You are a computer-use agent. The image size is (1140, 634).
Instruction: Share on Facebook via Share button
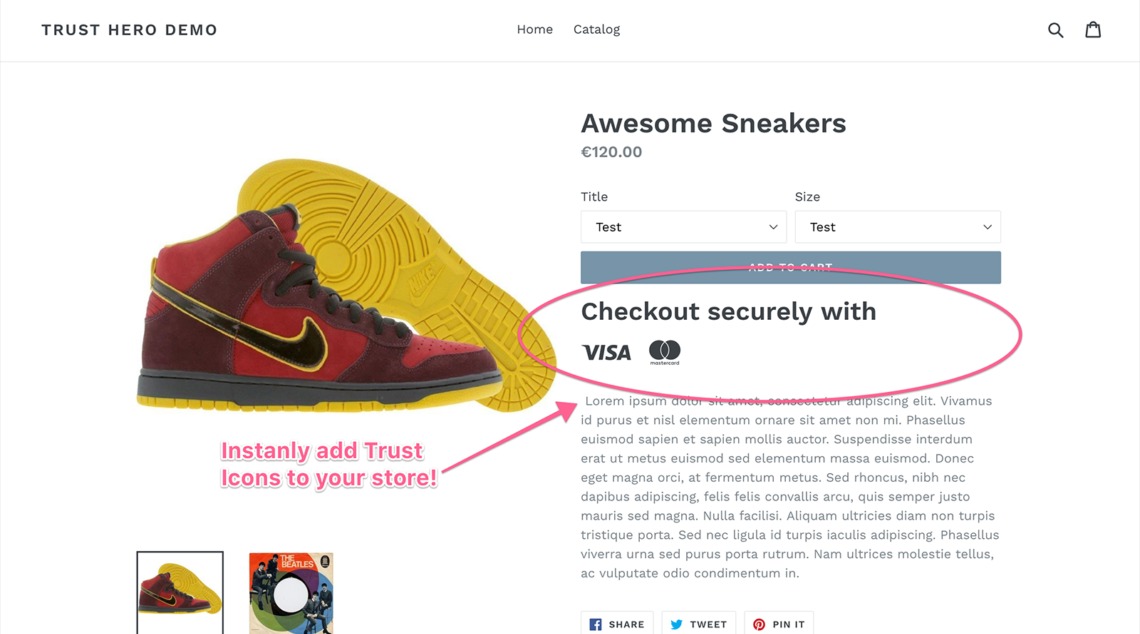617,624
